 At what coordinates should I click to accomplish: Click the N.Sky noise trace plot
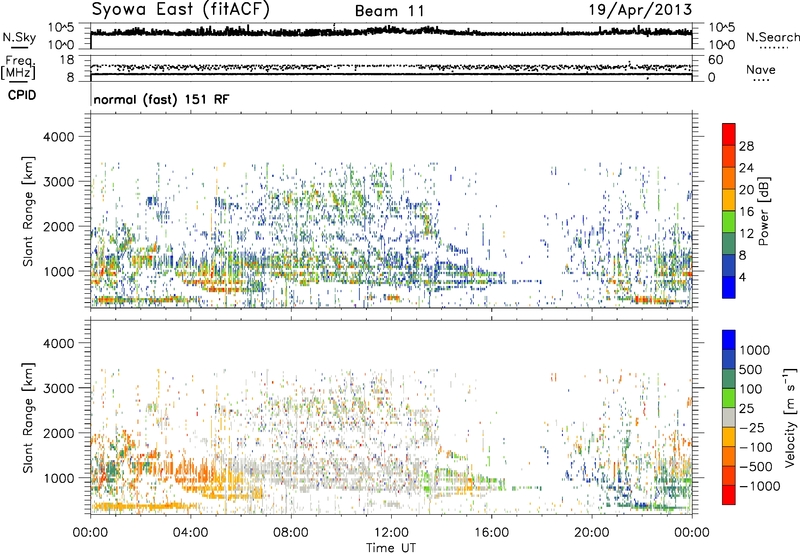click(391, 36)
